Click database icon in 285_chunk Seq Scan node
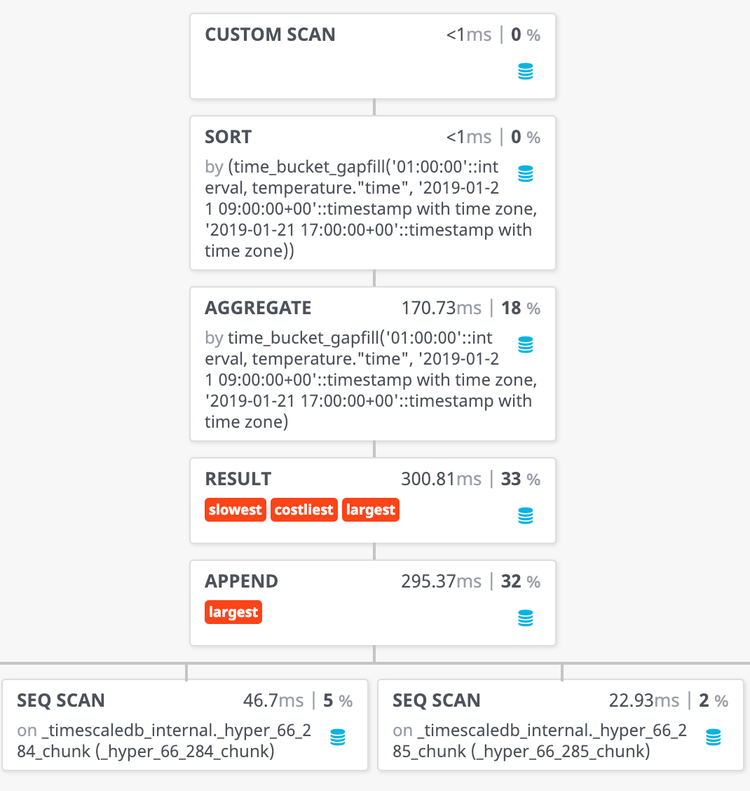The image size is (750, 791). (713, 737)
